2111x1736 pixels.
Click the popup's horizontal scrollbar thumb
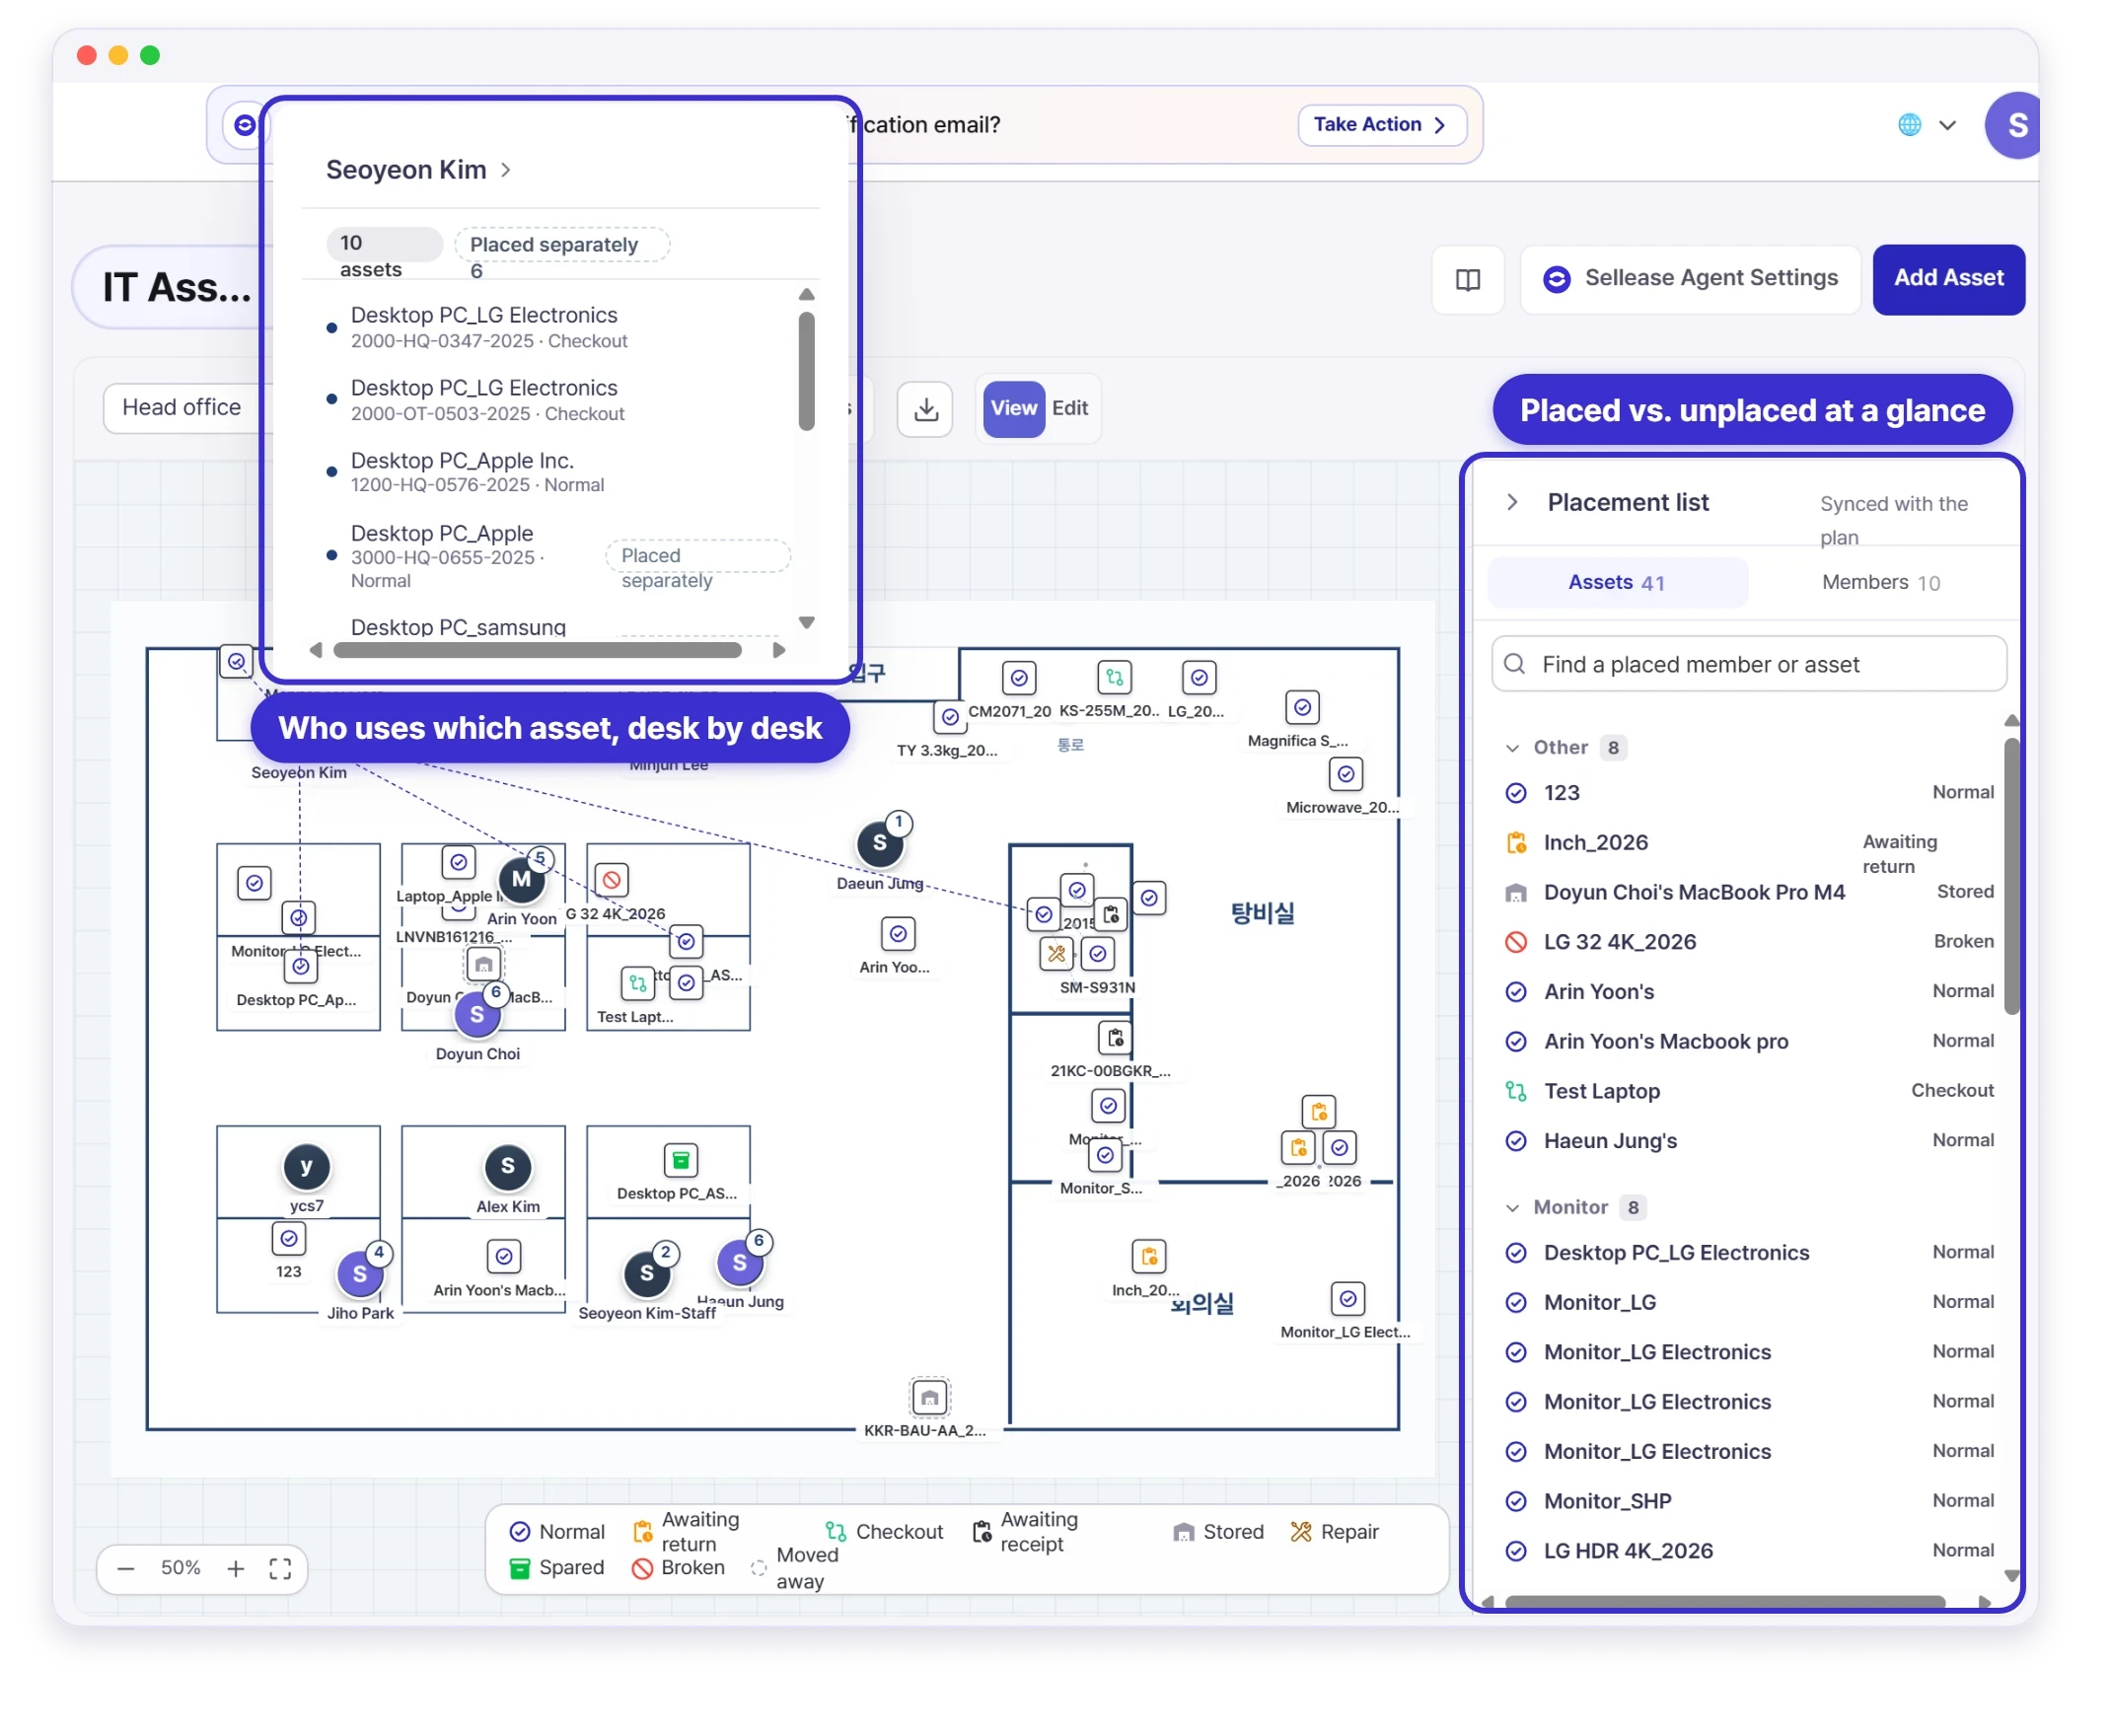point(537,650)
